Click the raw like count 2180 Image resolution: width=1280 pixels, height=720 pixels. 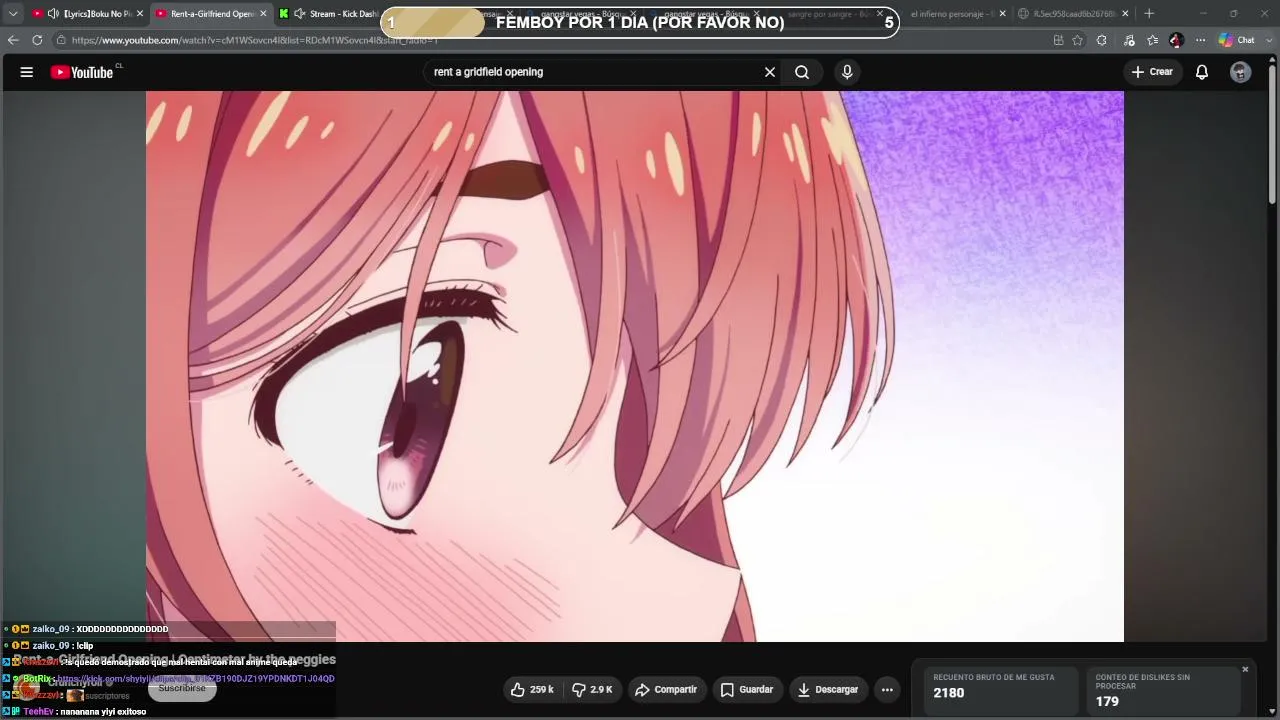tap(949, 693)
